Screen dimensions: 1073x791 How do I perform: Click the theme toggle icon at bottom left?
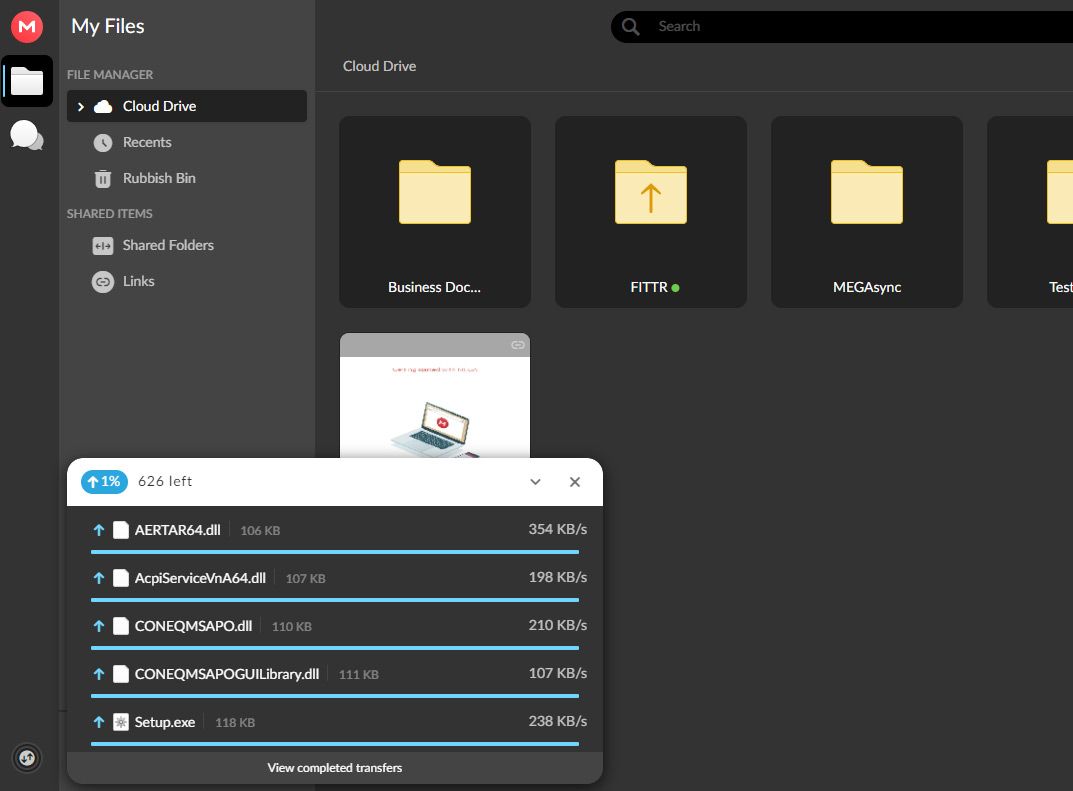[26, 758]
